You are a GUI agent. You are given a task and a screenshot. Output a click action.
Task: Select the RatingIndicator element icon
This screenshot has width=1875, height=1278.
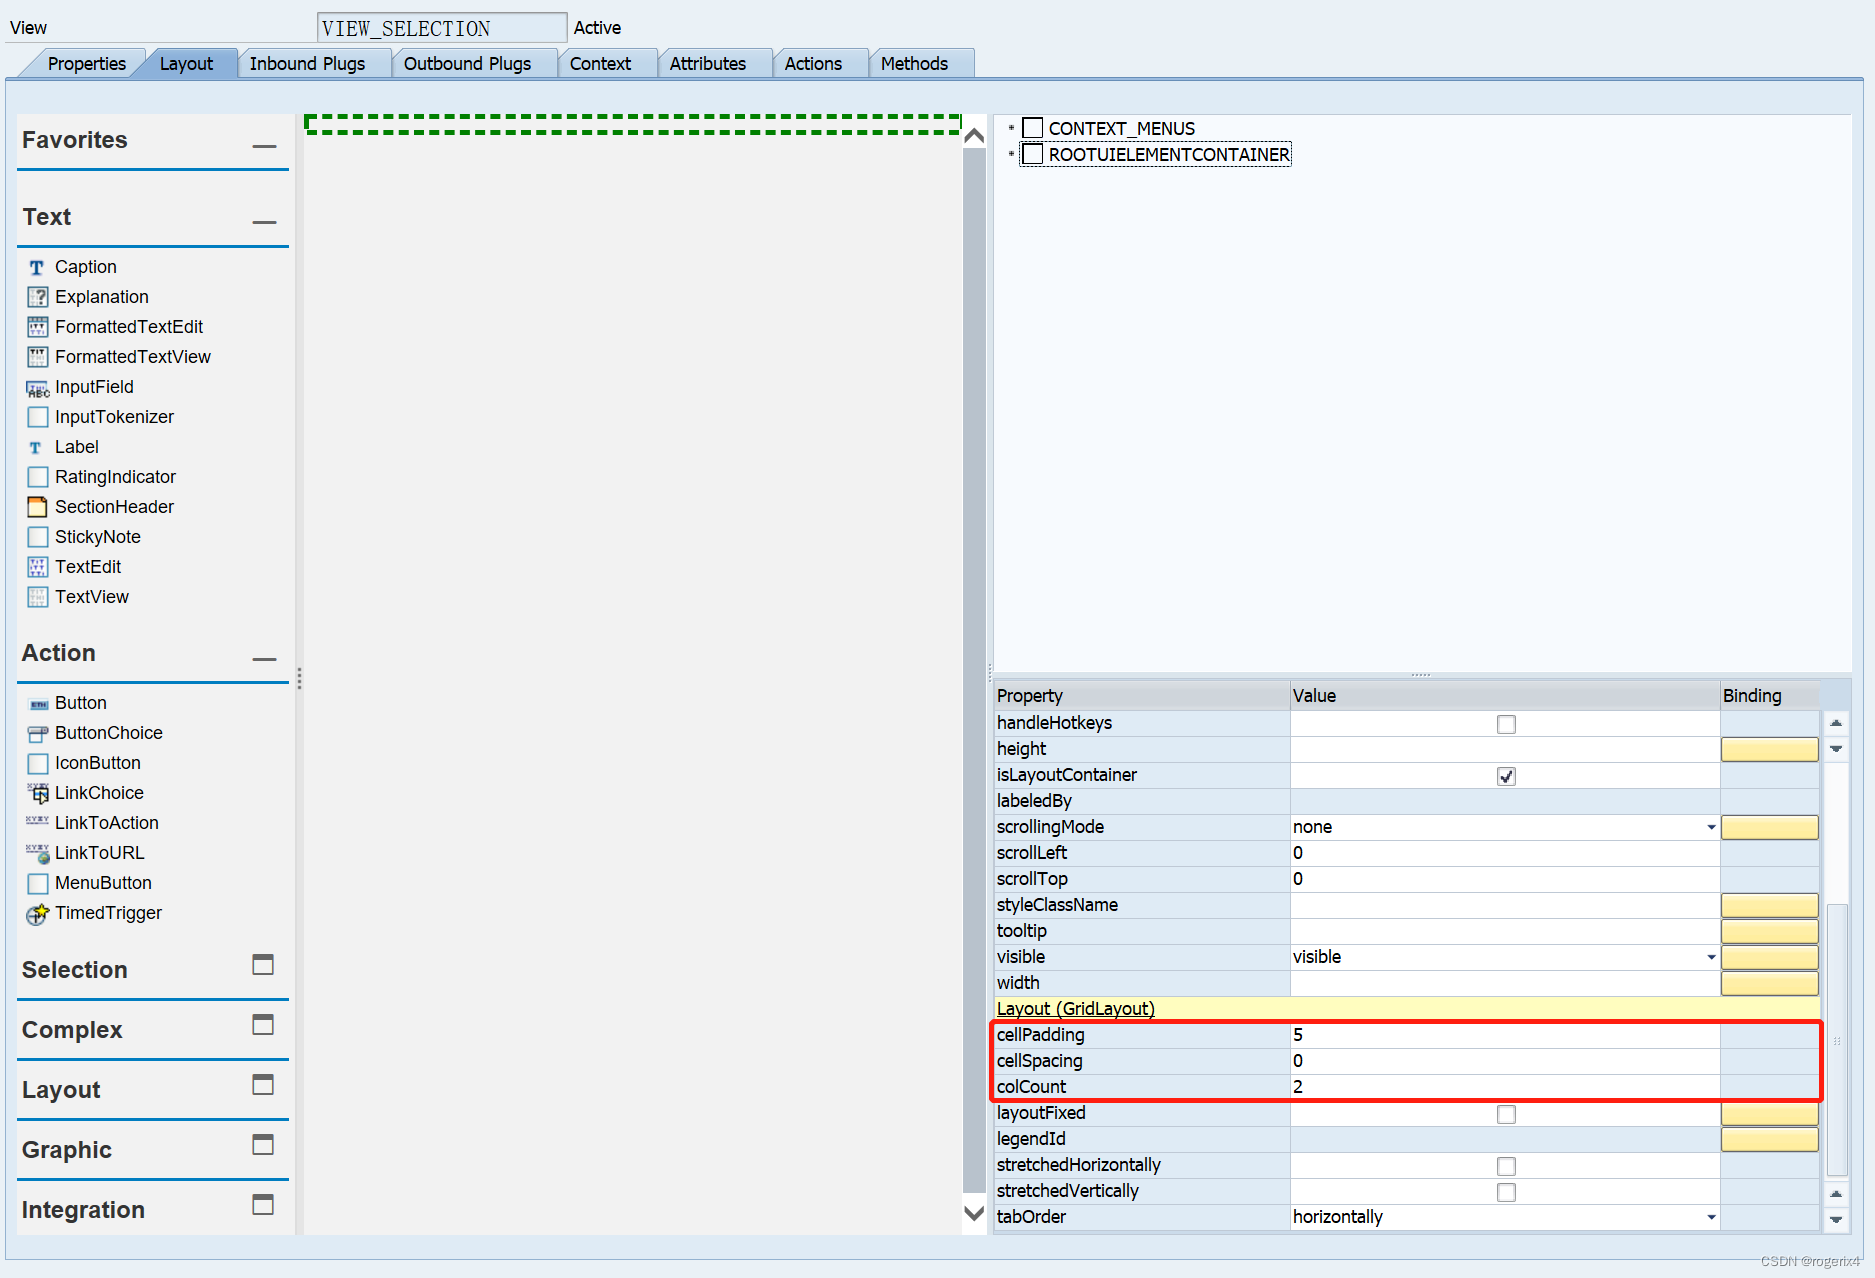(x=37, y=477)
